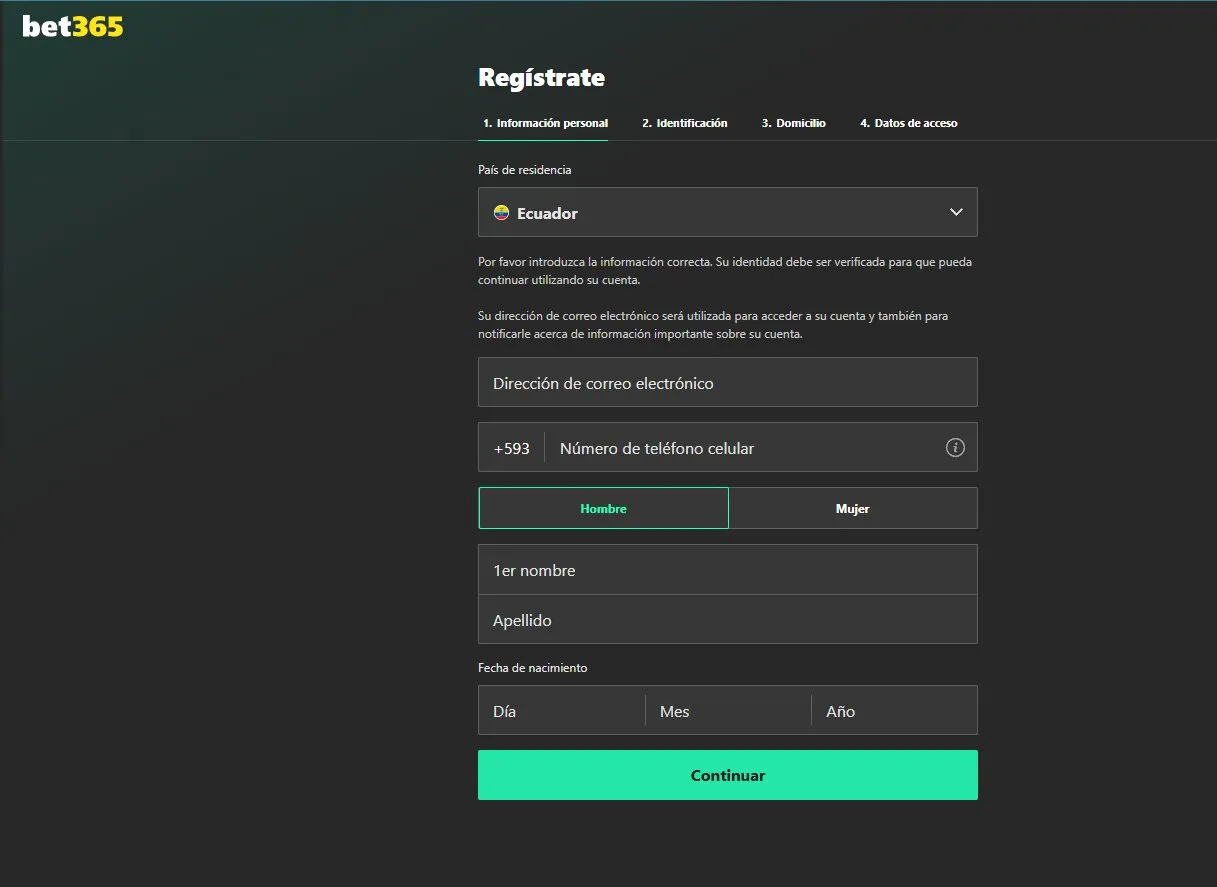
Task: Click the País de residencia label
Action: click(x=525, y=170)
